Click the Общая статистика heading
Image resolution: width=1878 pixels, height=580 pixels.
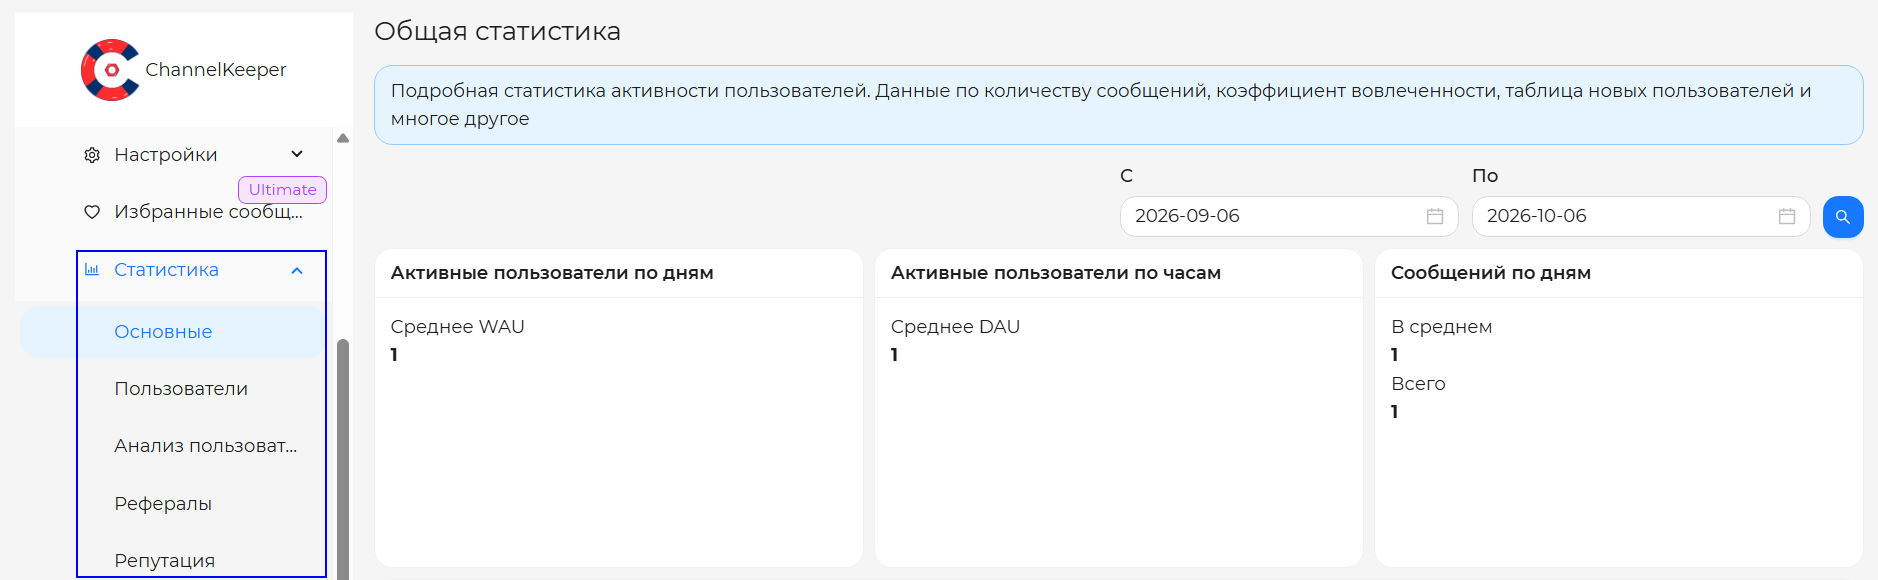[497, 32]
